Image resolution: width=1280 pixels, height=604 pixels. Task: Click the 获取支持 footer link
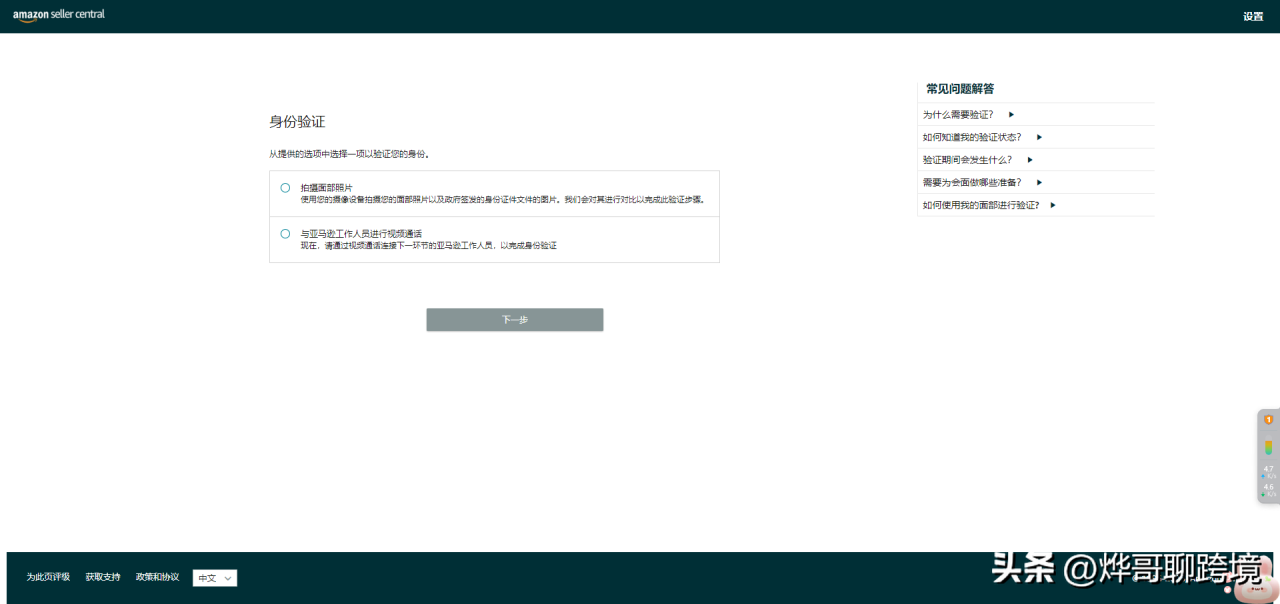pos(103,577)
